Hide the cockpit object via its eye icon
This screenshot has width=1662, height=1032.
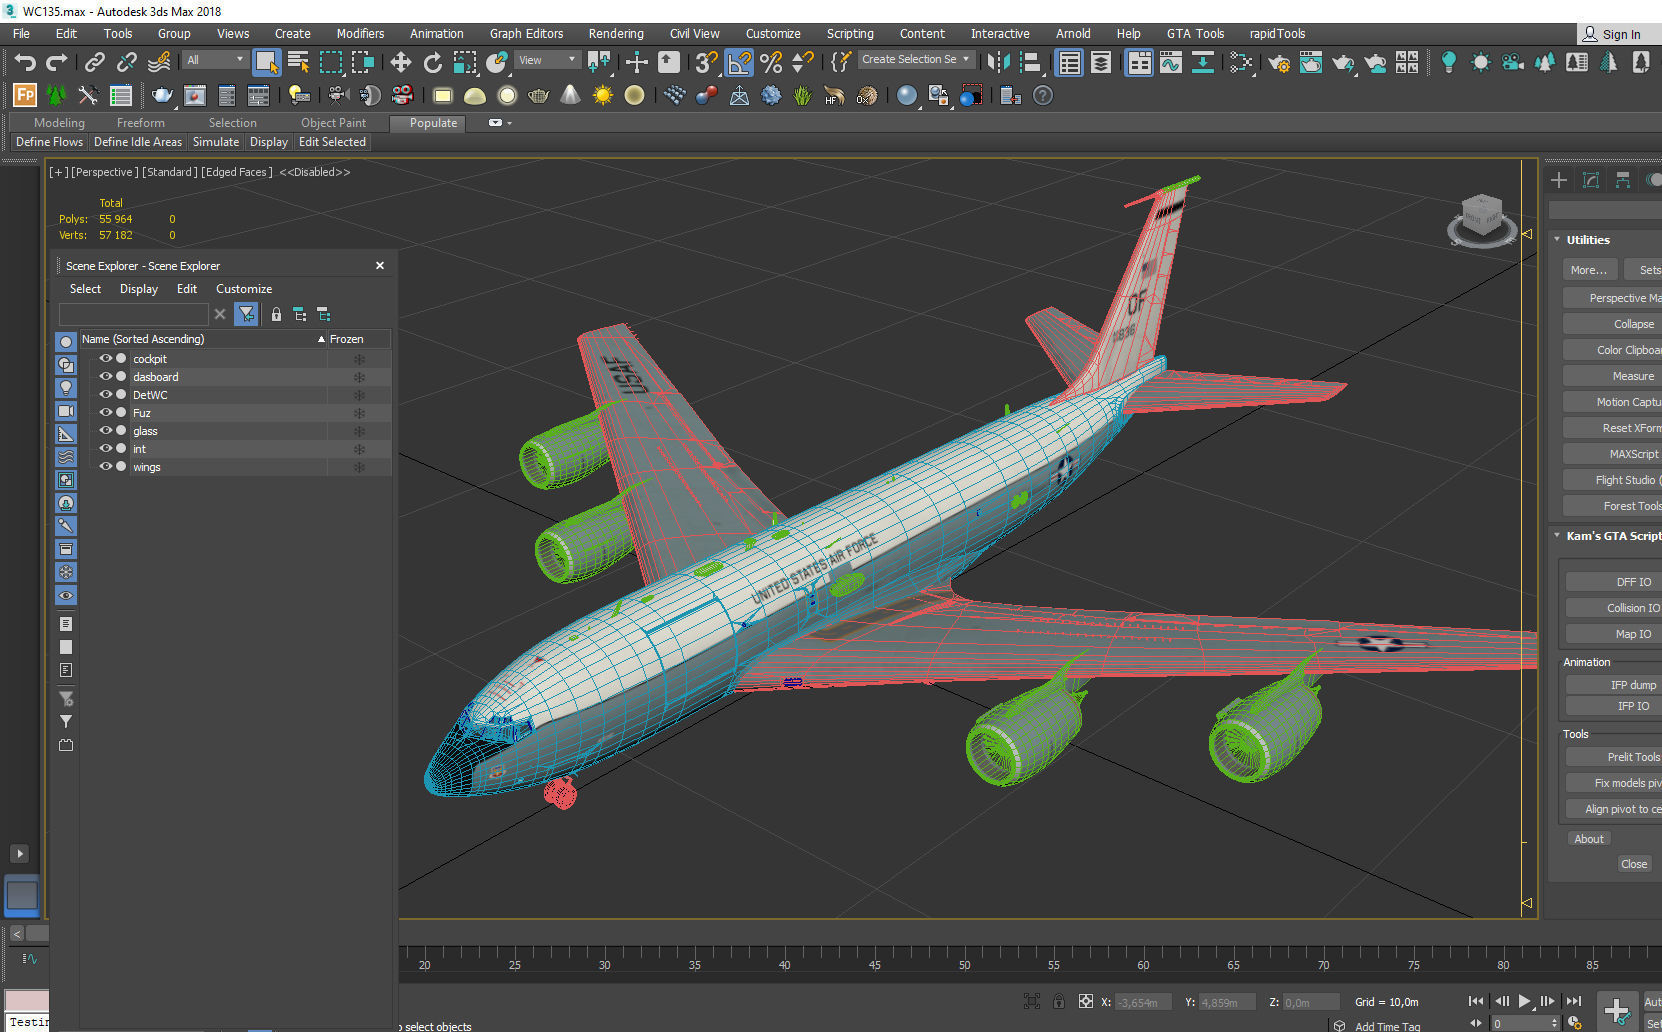click(x=105, y=358)
